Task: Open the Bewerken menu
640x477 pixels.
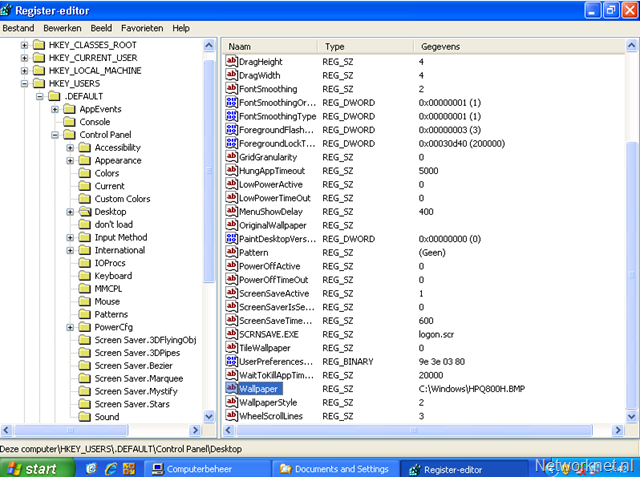Action: (x=62, y=28)
